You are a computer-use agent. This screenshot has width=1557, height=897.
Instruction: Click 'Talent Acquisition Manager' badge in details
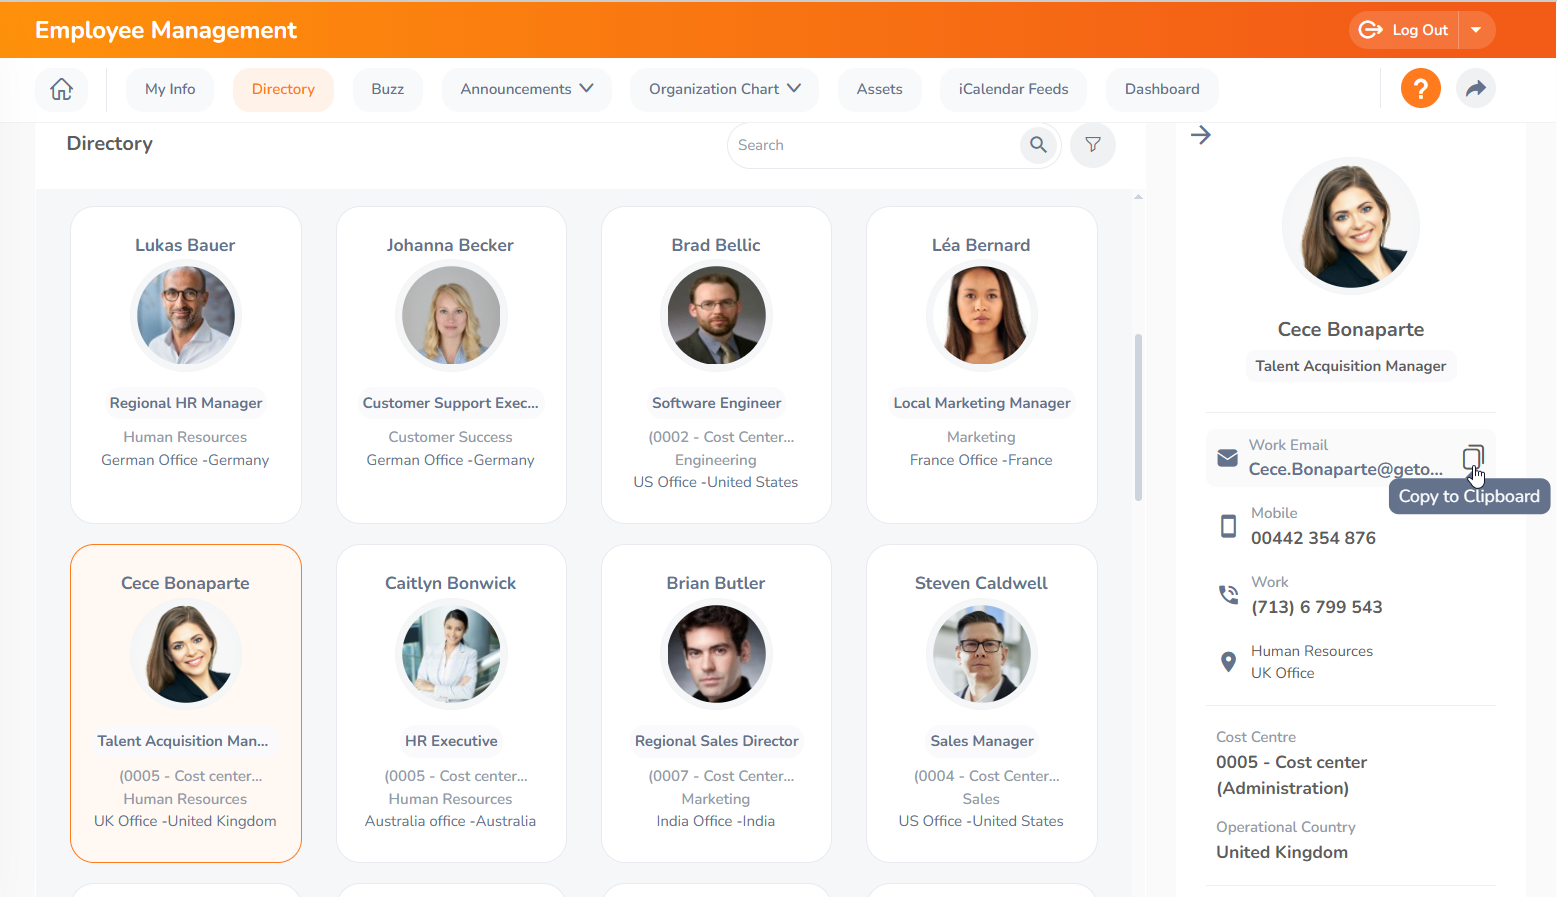pyautogui.click(x=1351, y=366)
